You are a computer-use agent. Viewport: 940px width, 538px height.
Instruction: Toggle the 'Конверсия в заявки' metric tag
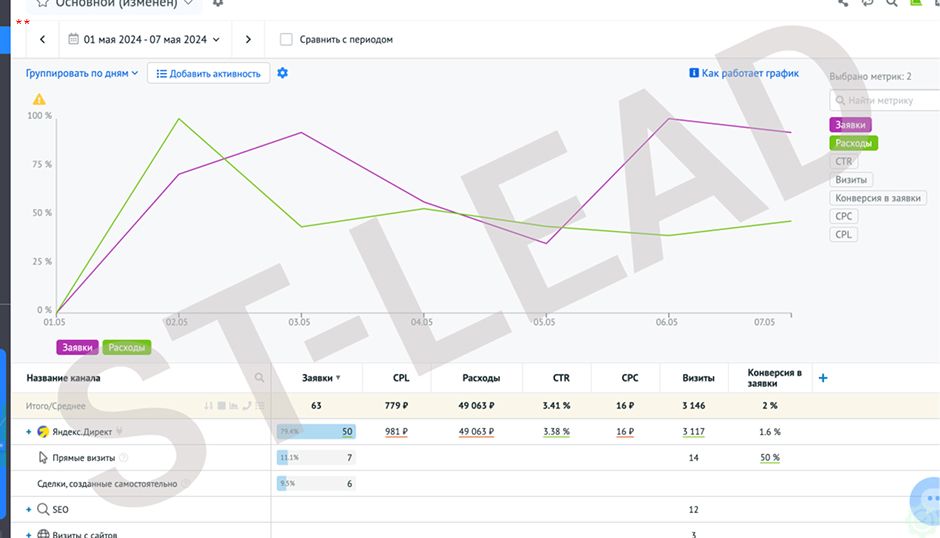click(878, 198)
